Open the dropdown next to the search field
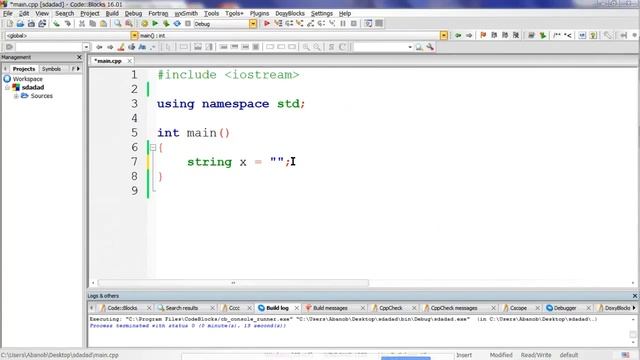This screenshot has width=640, height=360. [410, 47]
